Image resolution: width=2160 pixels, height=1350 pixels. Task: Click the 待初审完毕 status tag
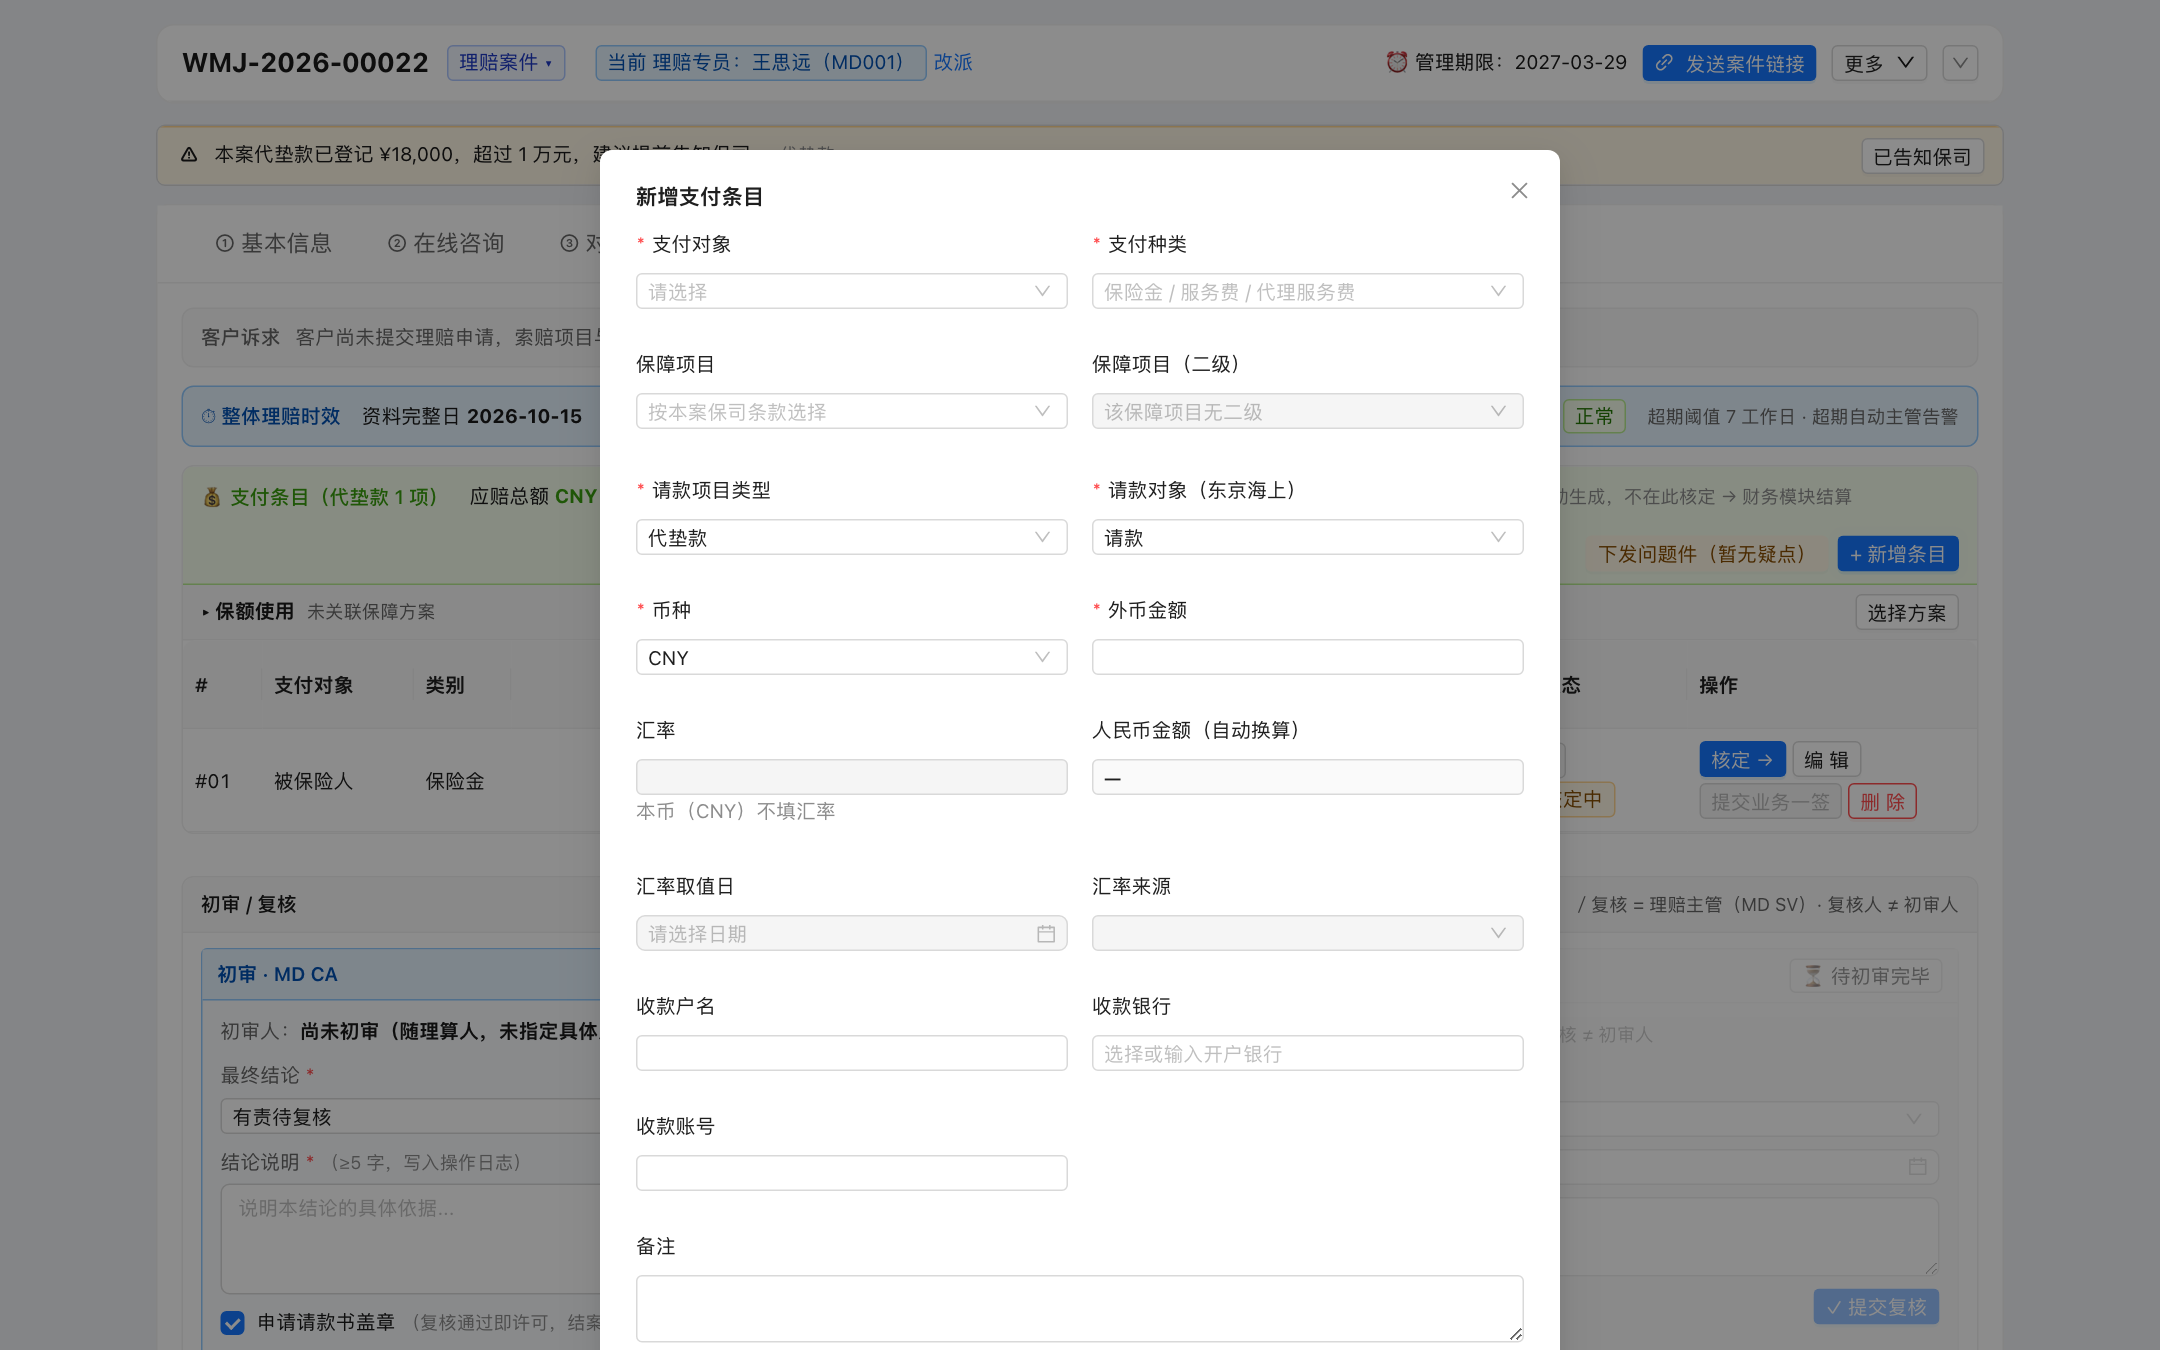pos(1866,976)
